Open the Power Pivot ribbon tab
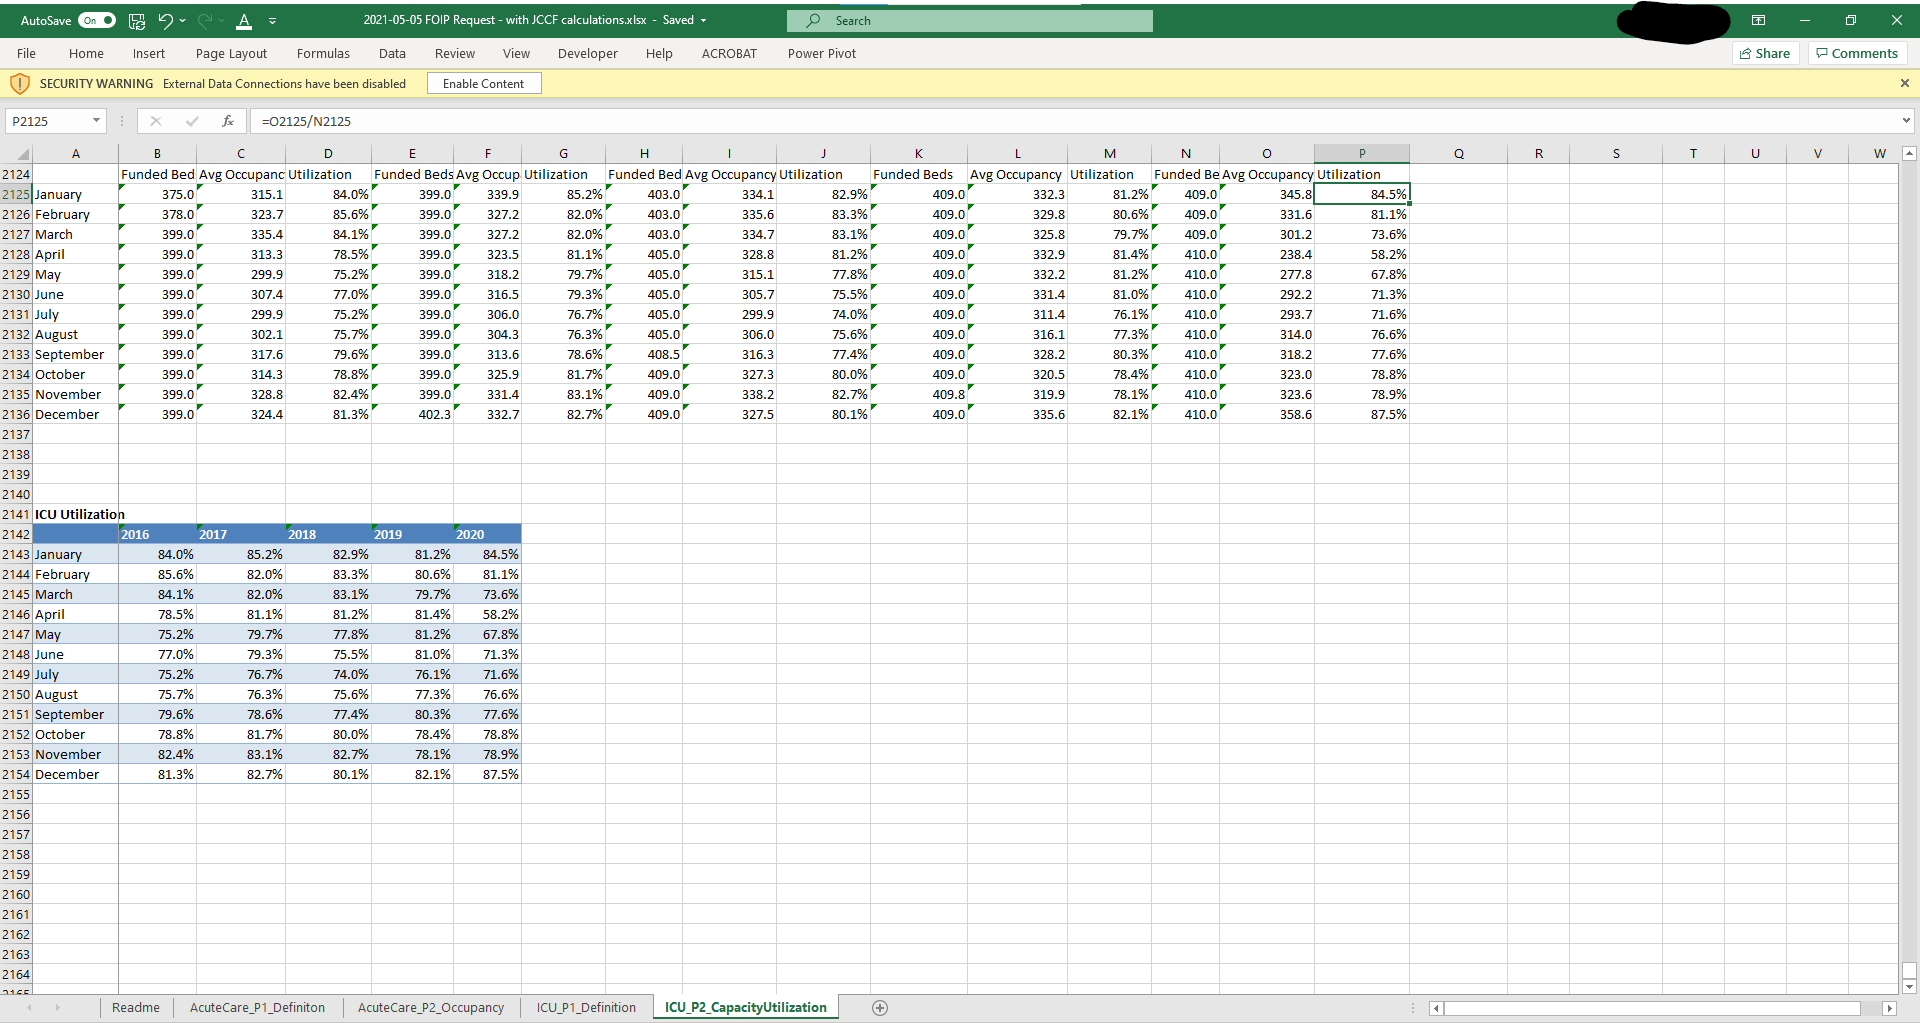The image size is (1920, 1023). tap(821, 53)
